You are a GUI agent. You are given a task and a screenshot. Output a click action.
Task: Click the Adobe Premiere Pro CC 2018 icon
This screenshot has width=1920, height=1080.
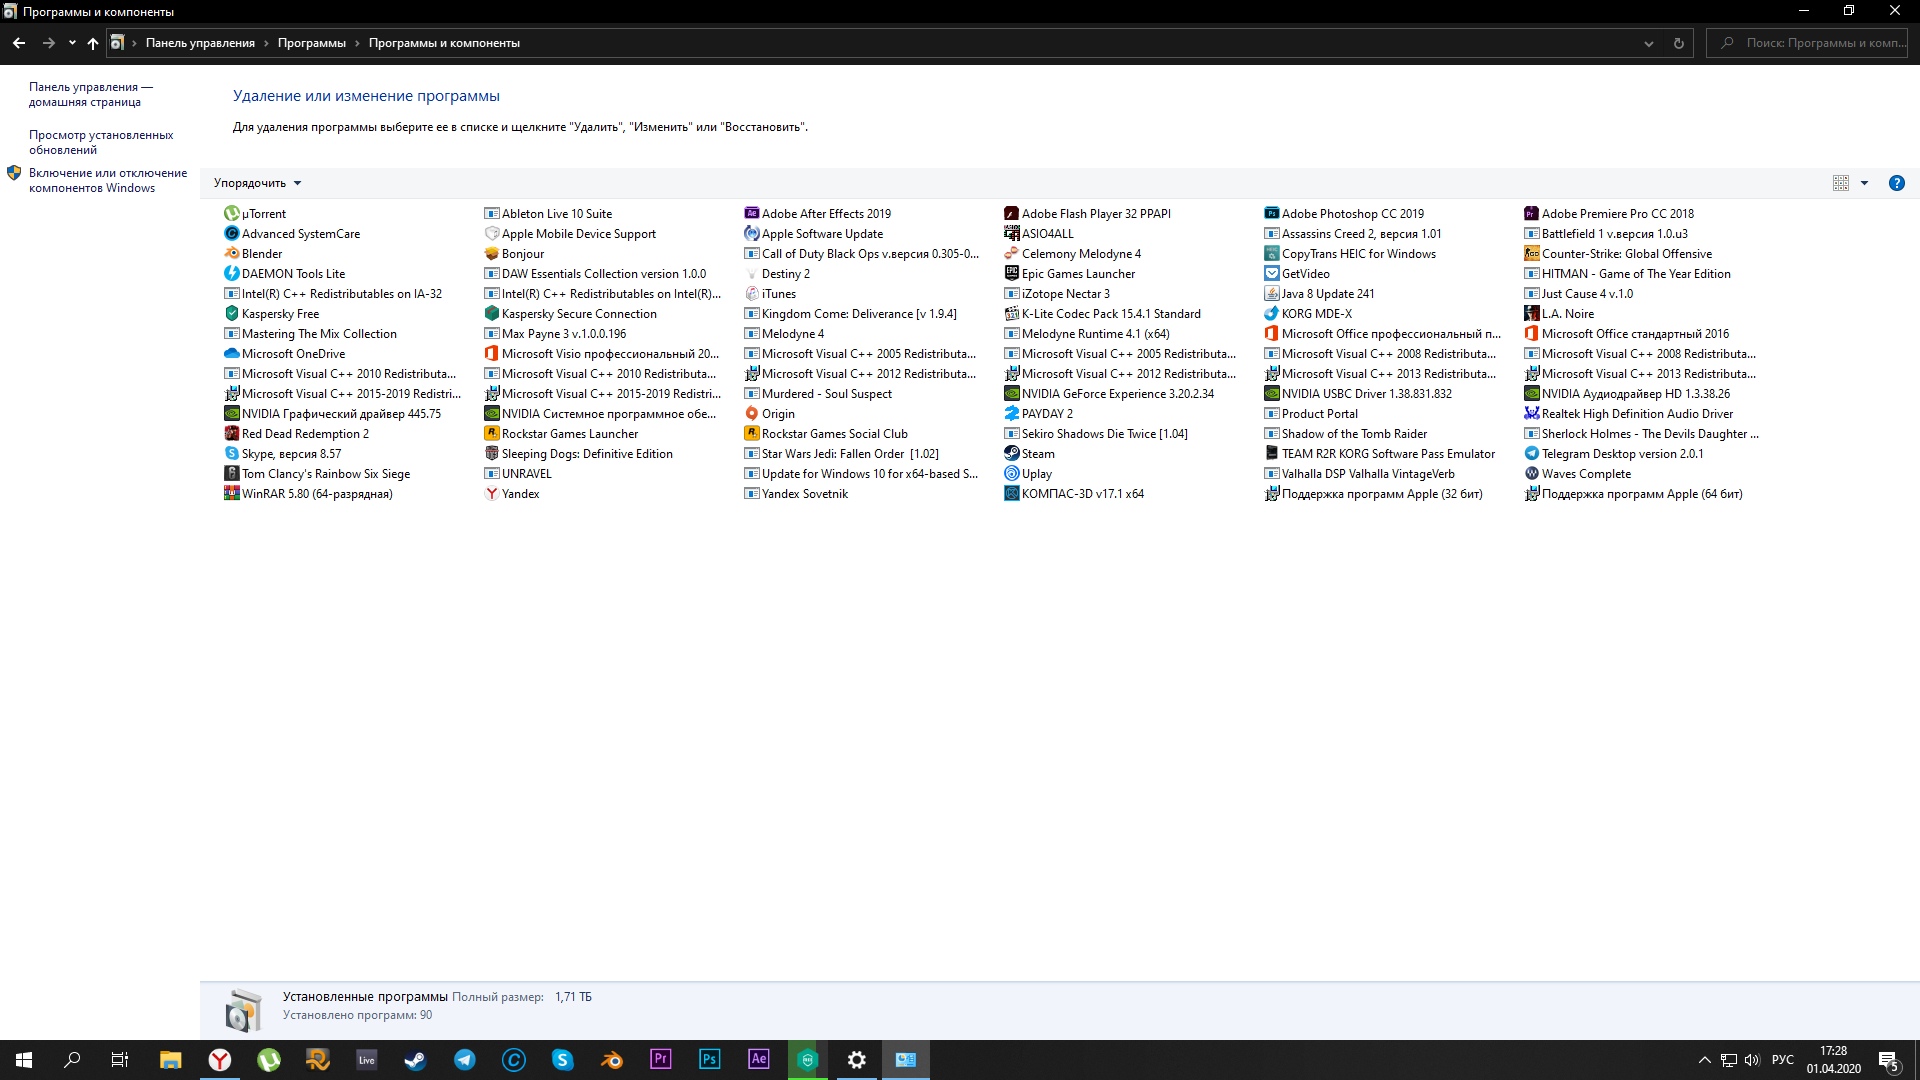(1532, 214)
